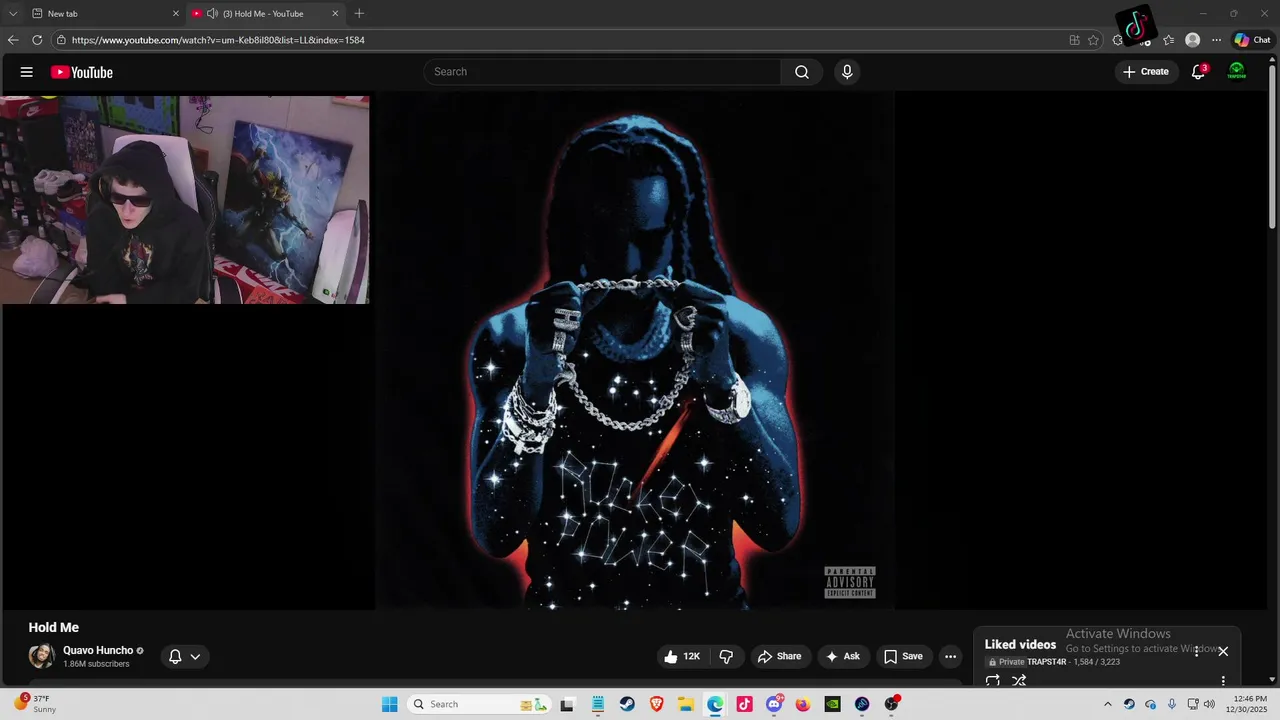Switch to Microsoft Edge on the taskbar
1280x720 pixels.
[x=715, y=704]
